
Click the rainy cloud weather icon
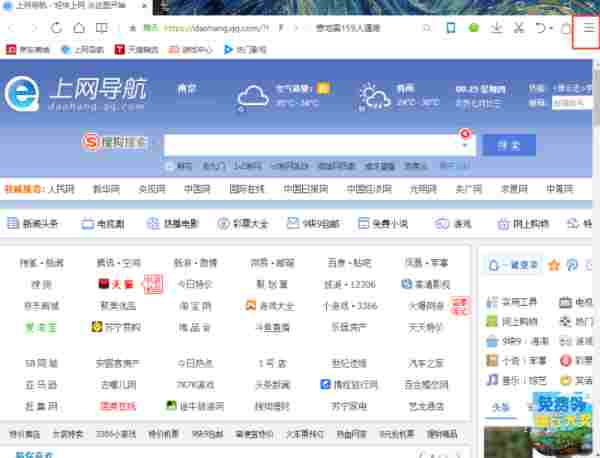pyautogui.click(x=375, y=97)
